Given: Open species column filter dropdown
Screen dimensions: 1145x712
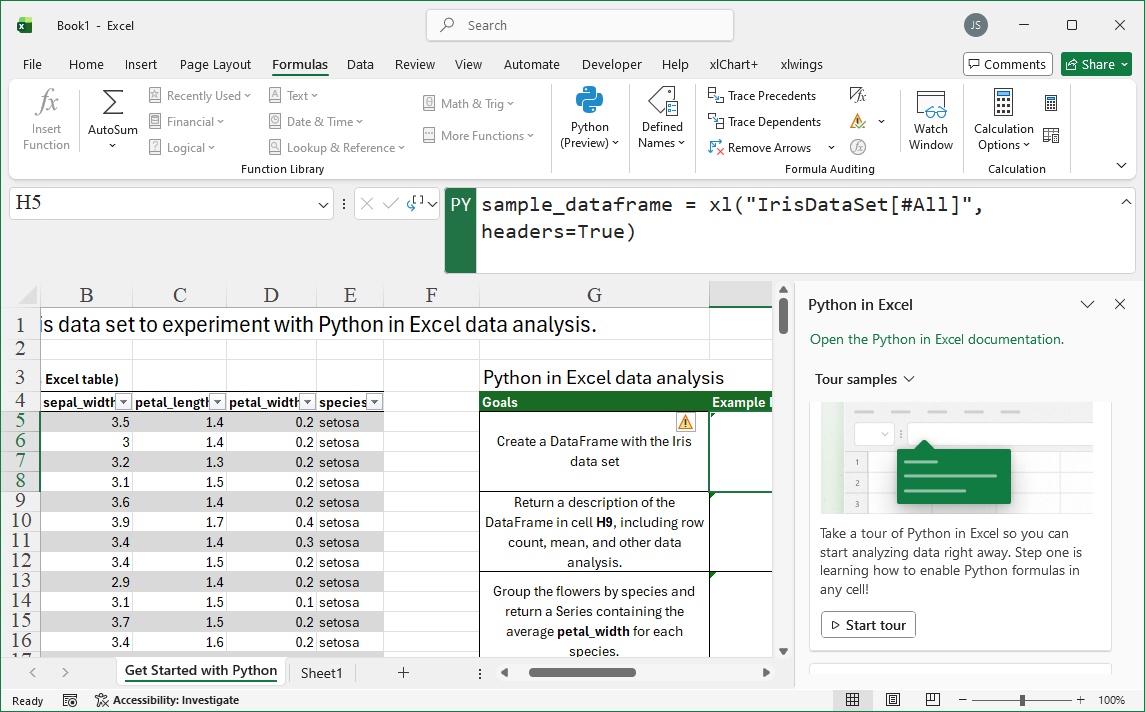Looking at the screenshot, I should tap(375, 402).
